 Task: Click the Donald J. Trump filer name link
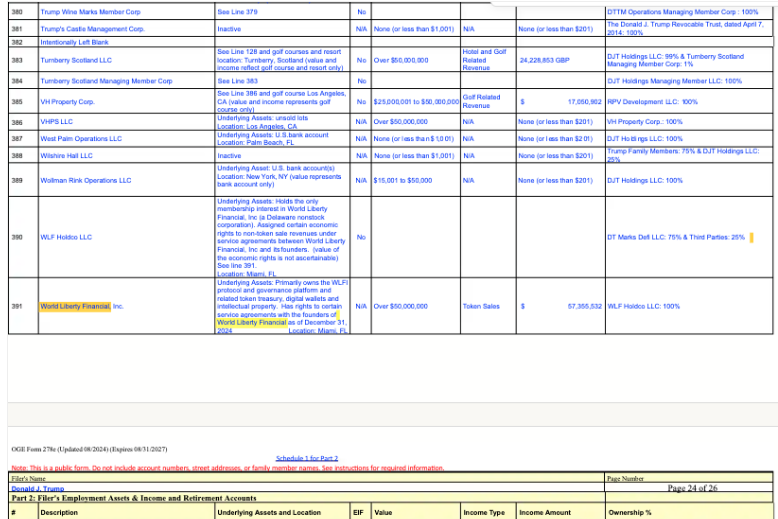38,488
